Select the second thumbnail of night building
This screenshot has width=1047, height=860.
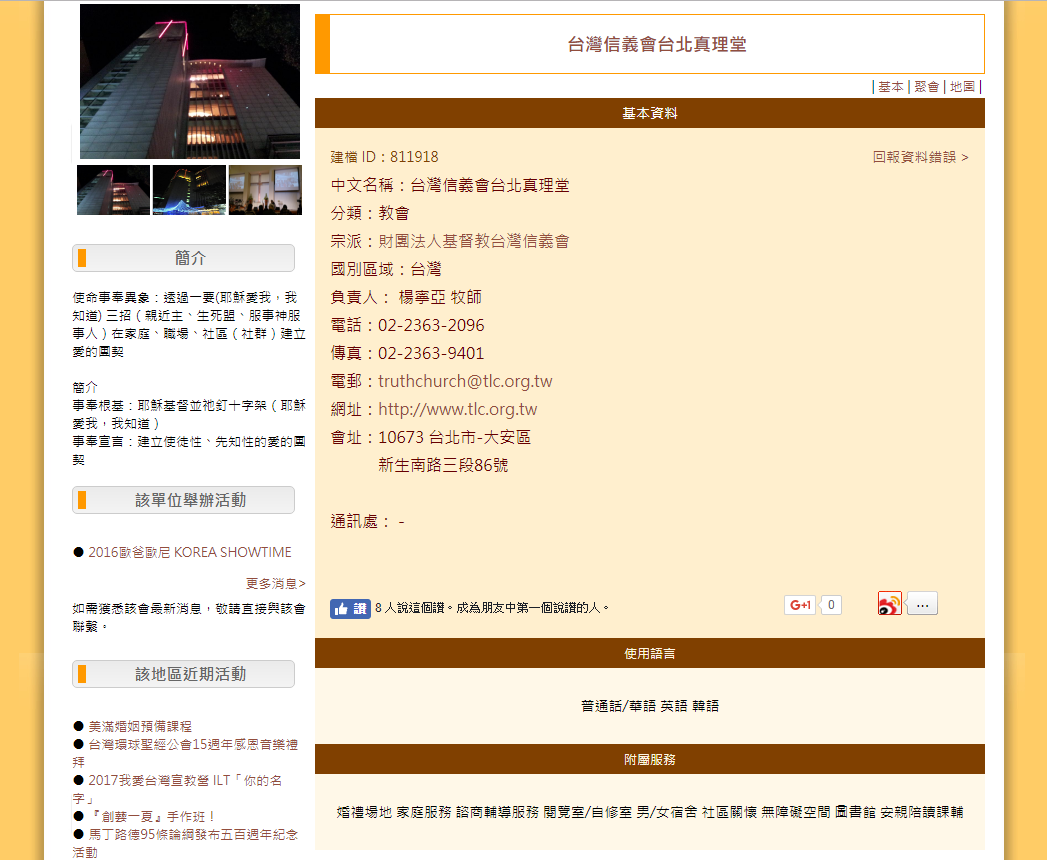pos(189,190)
